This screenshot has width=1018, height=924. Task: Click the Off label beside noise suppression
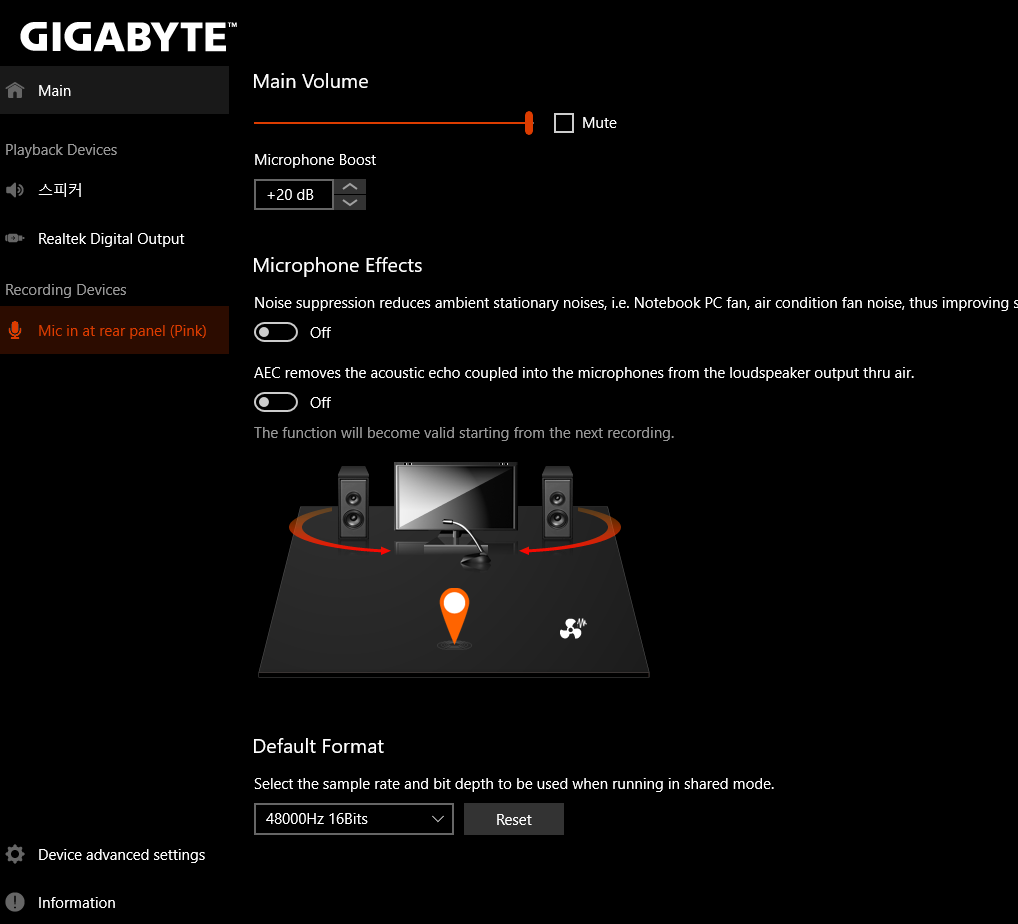[x=320, y=332]
